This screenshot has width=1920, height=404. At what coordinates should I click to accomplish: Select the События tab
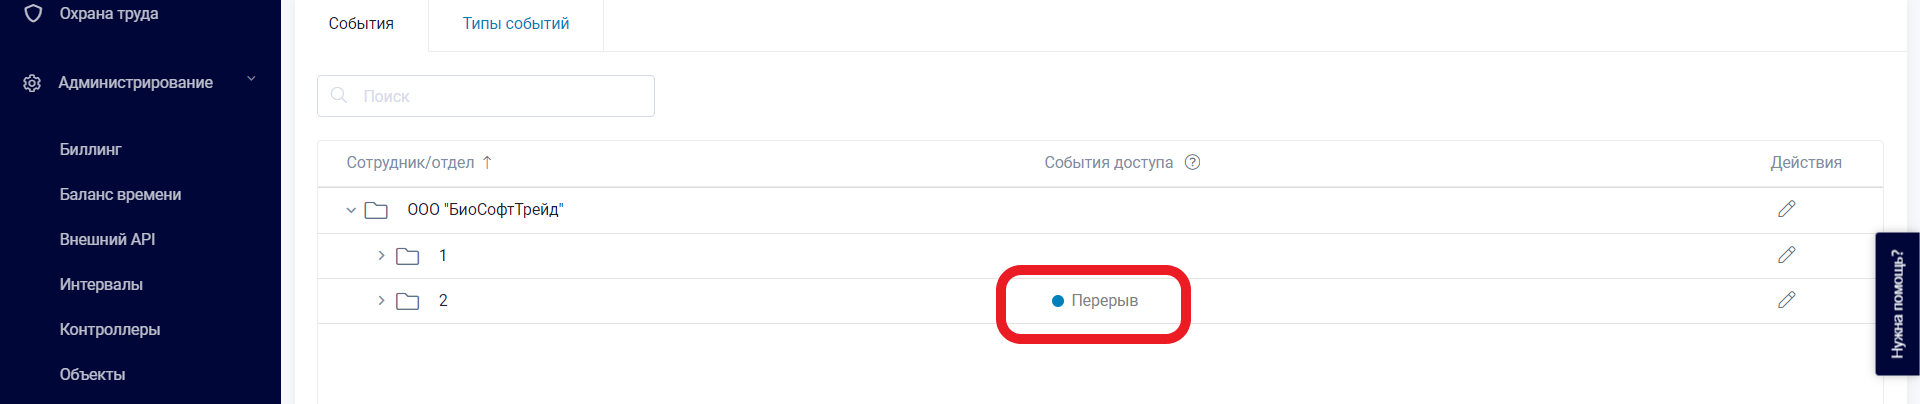[x=361, y=24]
